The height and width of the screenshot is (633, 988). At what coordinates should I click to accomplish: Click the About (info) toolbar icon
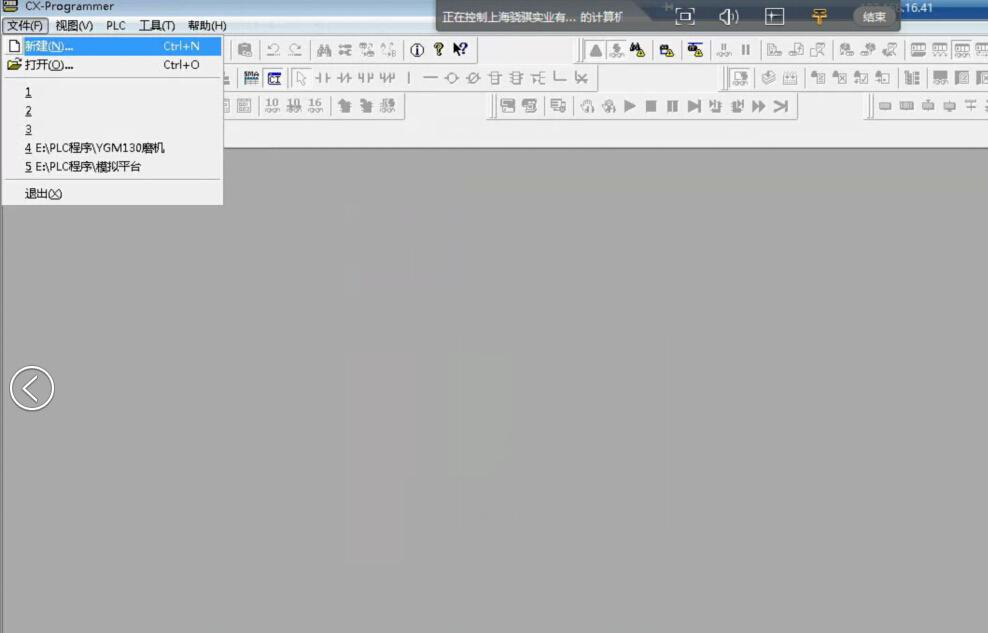tap(417, 50)
